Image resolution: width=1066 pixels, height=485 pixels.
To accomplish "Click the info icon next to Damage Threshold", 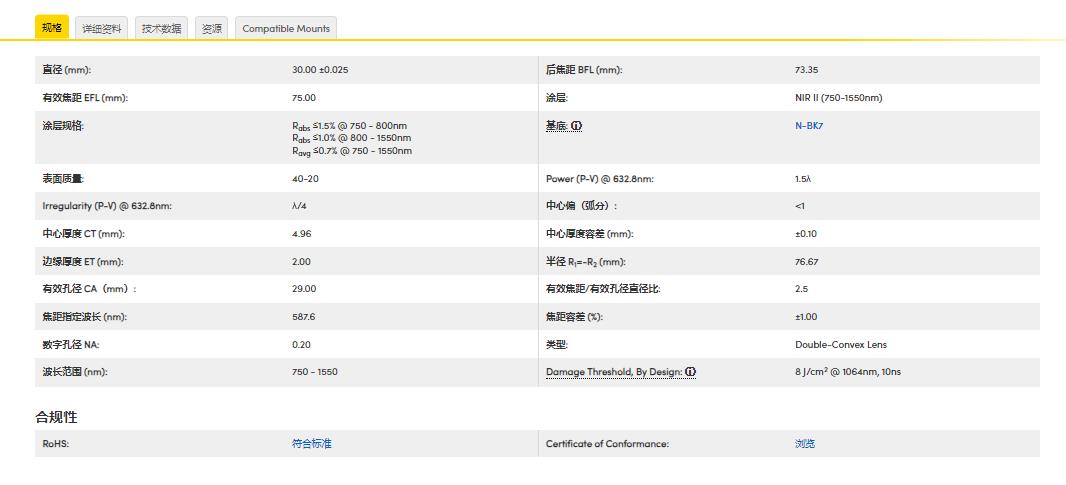I will [690, 372].
